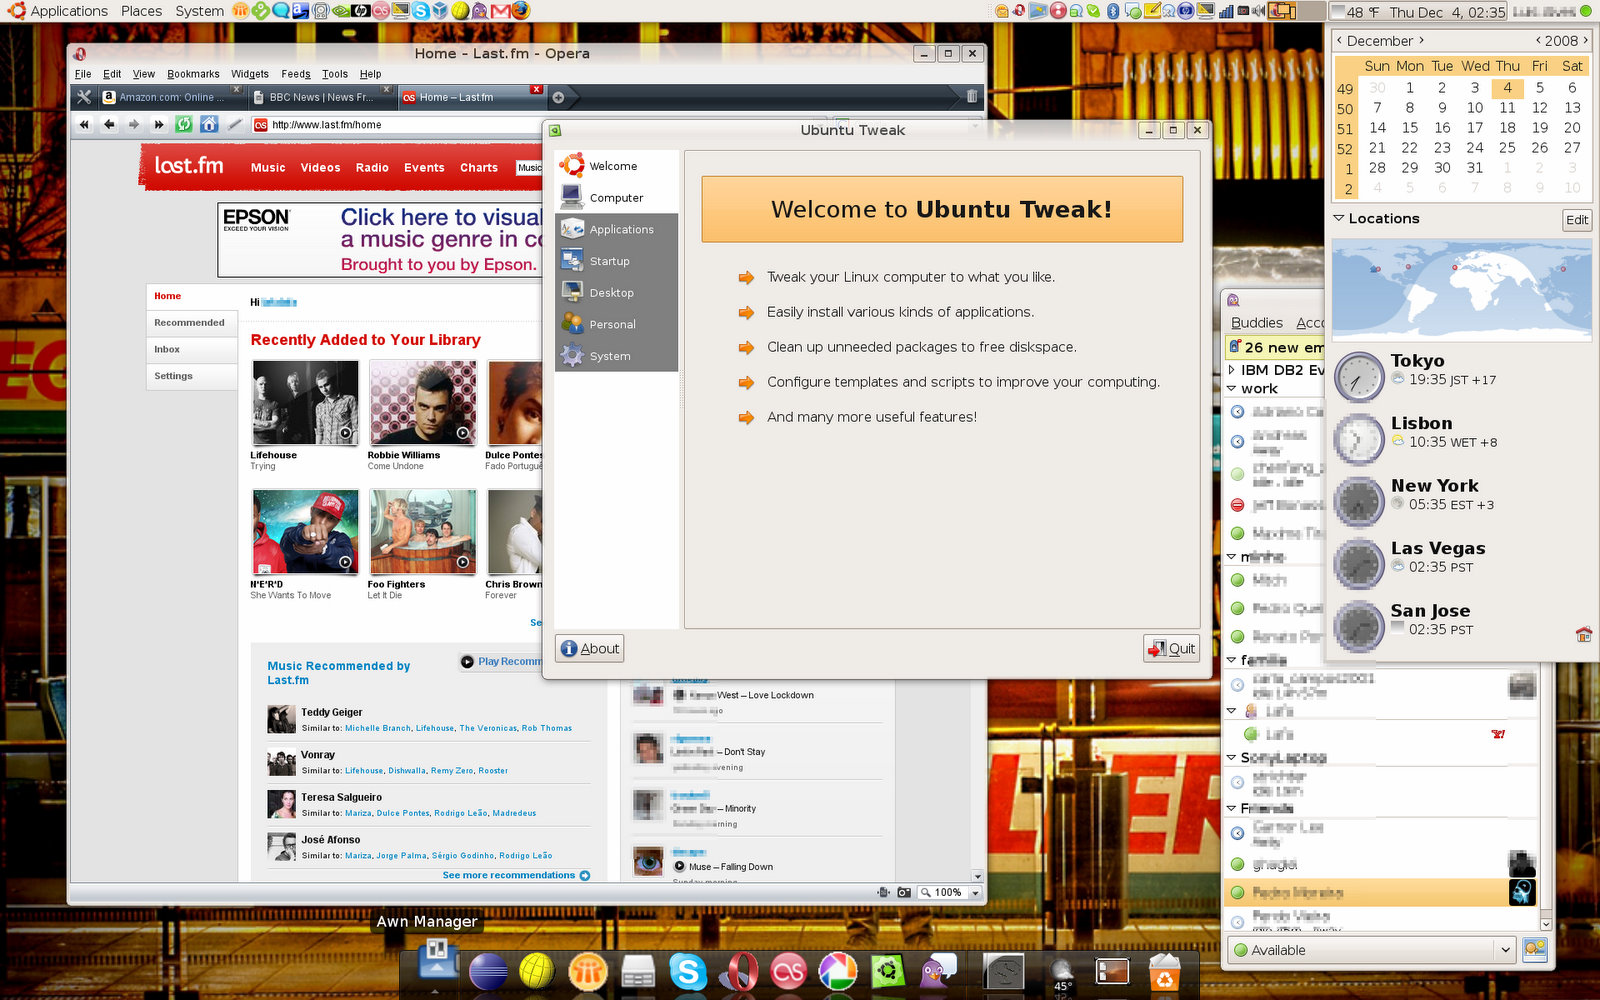
Task: Open the weather applet showing 45°
Action: (1062, 971)
